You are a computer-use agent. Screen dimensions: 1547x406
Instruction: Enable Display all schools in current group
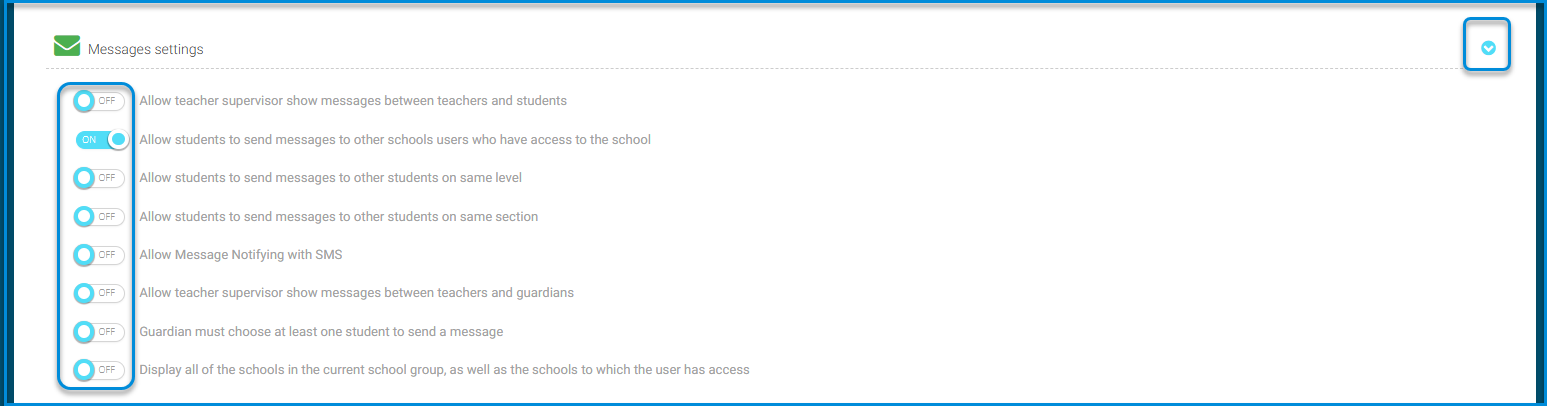tap(100, 370)
